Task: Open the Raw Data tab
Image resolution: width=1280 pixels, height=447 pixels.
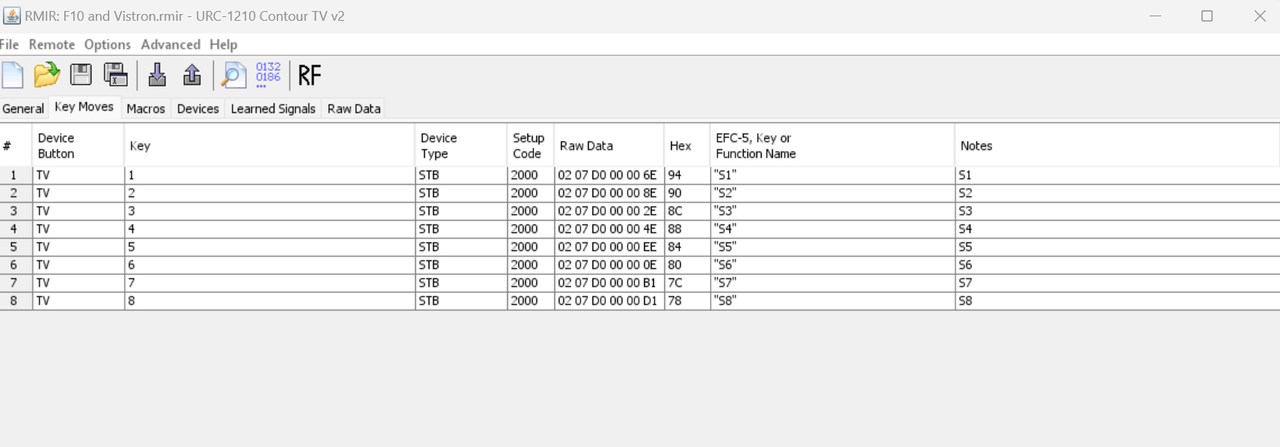Action: coord(354,109)
